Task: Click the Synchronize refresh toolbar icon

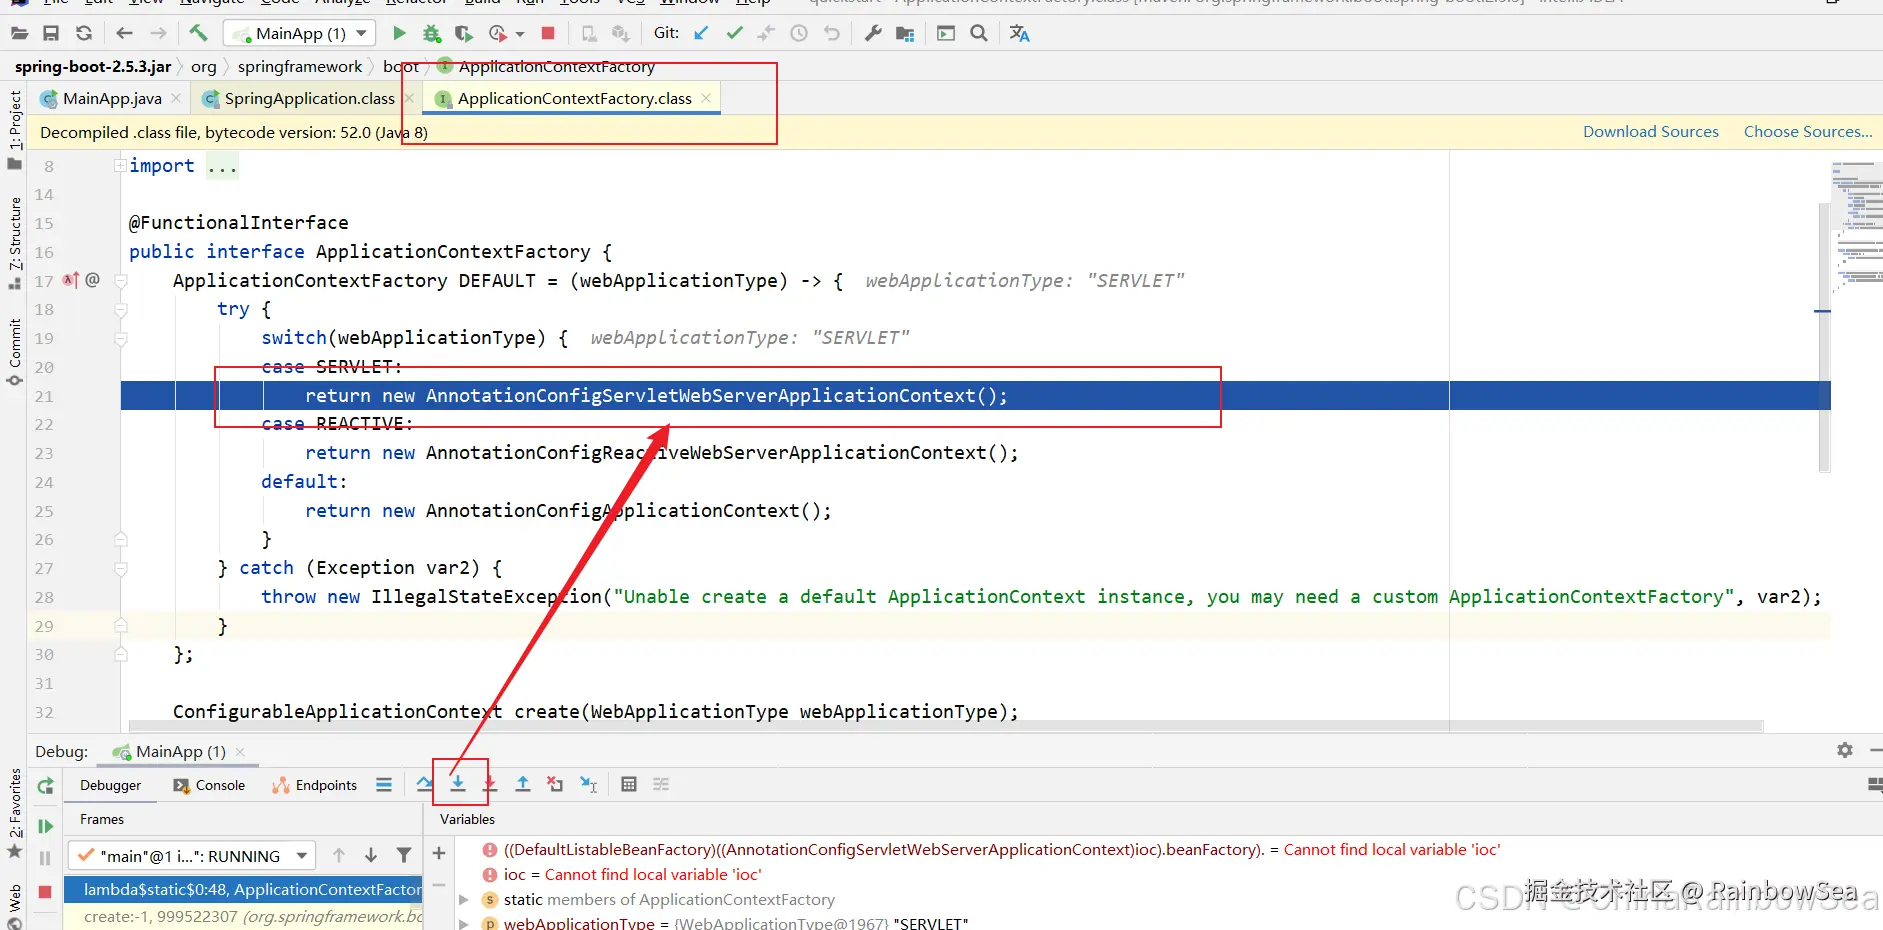Action: coord(84,33)
